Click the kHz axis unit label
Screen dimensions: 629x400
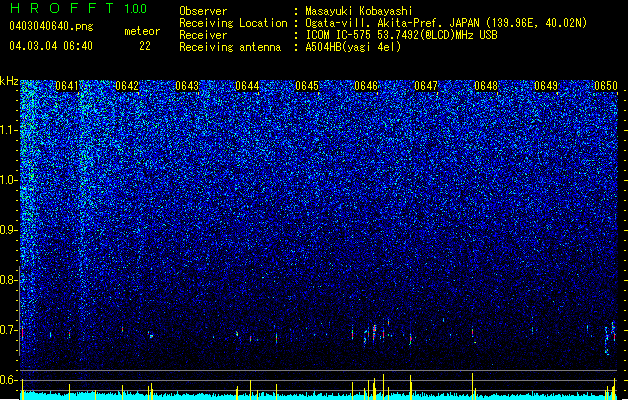coord(9,81)
